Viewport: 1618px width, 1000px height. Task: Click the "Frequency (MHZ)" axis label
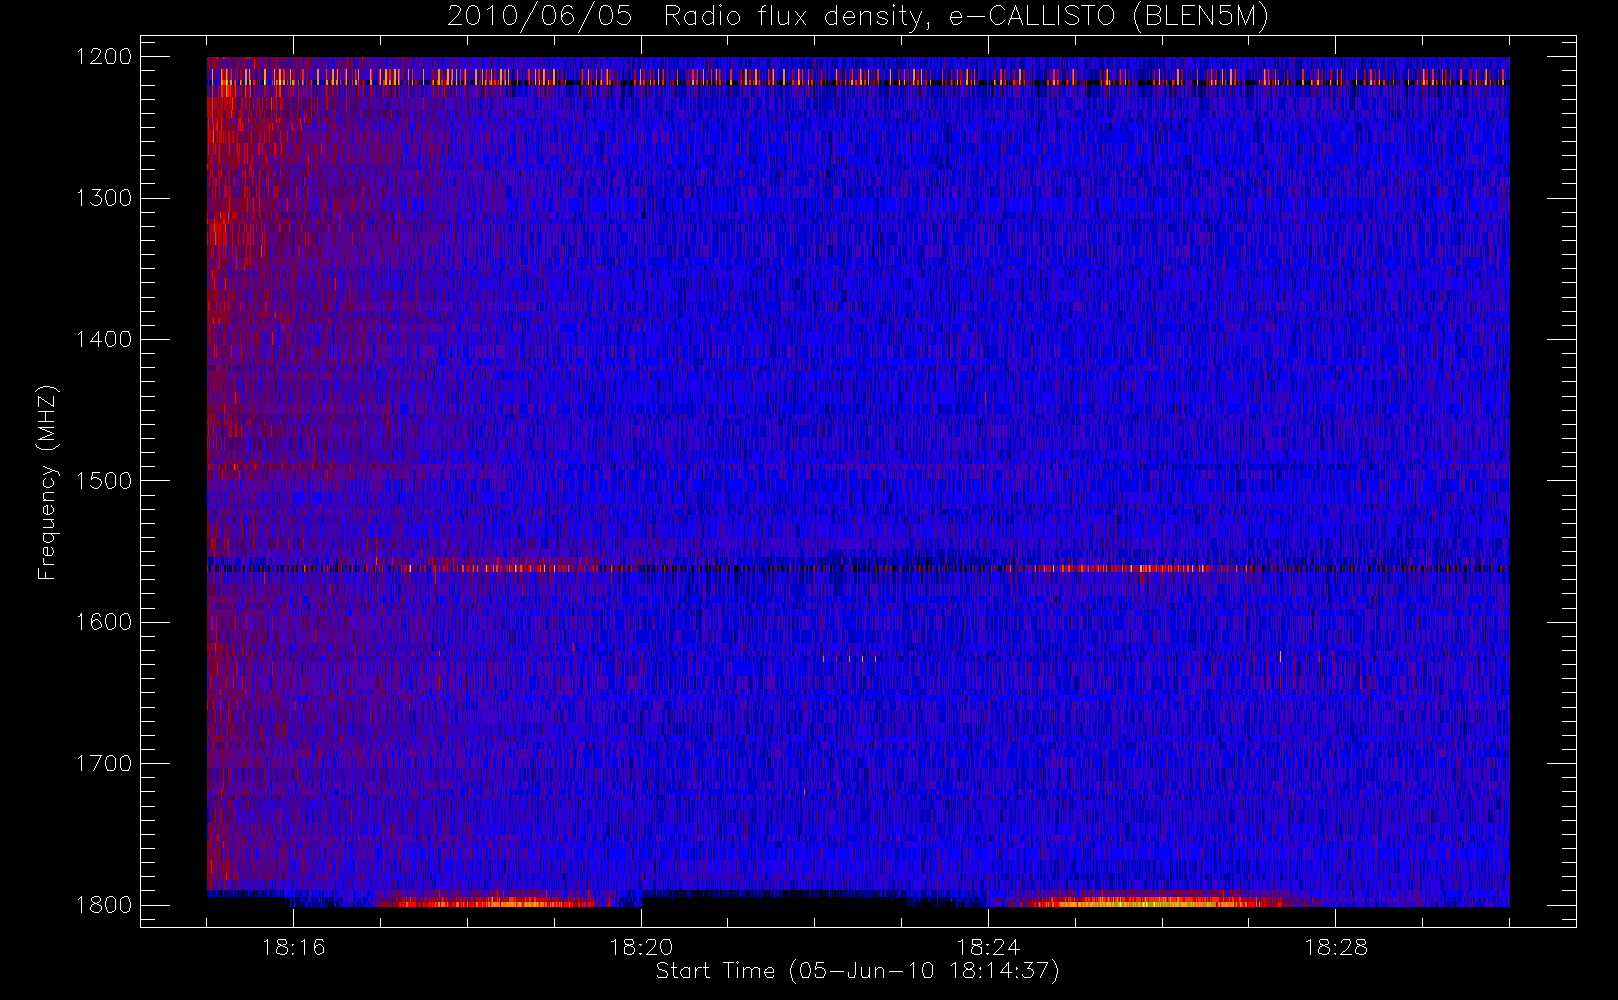pos(46,482)
